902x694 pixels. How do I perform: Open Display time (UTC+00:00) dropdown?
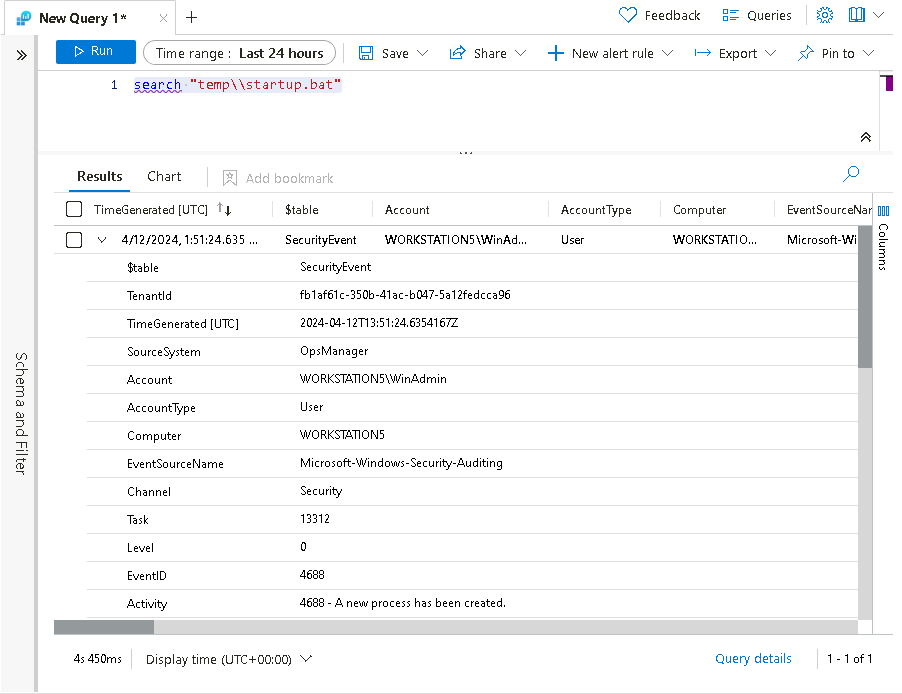coord(228,659)
